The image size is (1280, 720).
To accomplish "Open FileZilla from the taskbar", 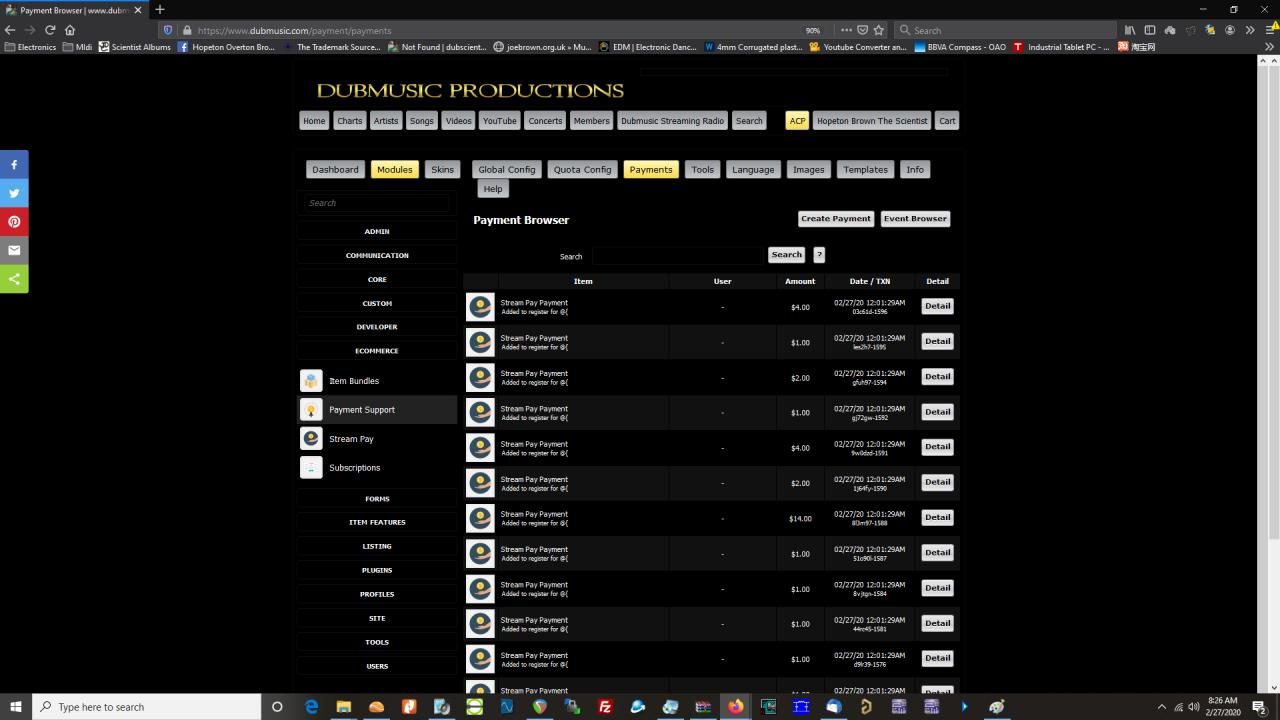I will click(605, 707).
